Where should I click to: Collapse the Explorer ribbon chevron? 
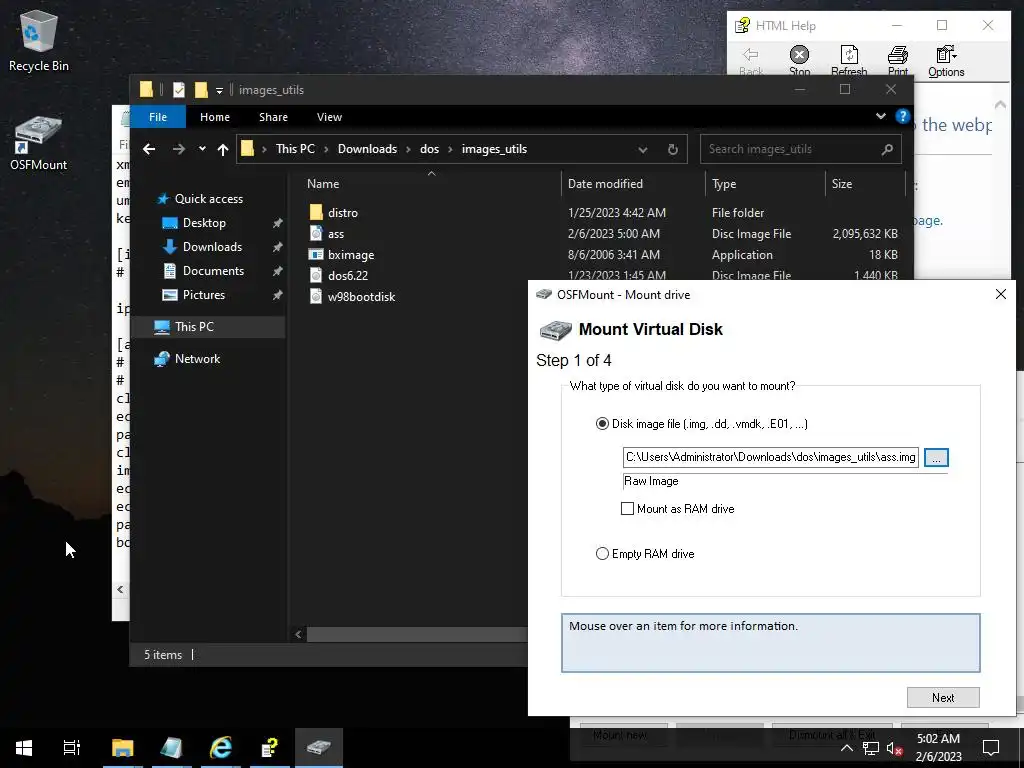(x=881, y=116)
